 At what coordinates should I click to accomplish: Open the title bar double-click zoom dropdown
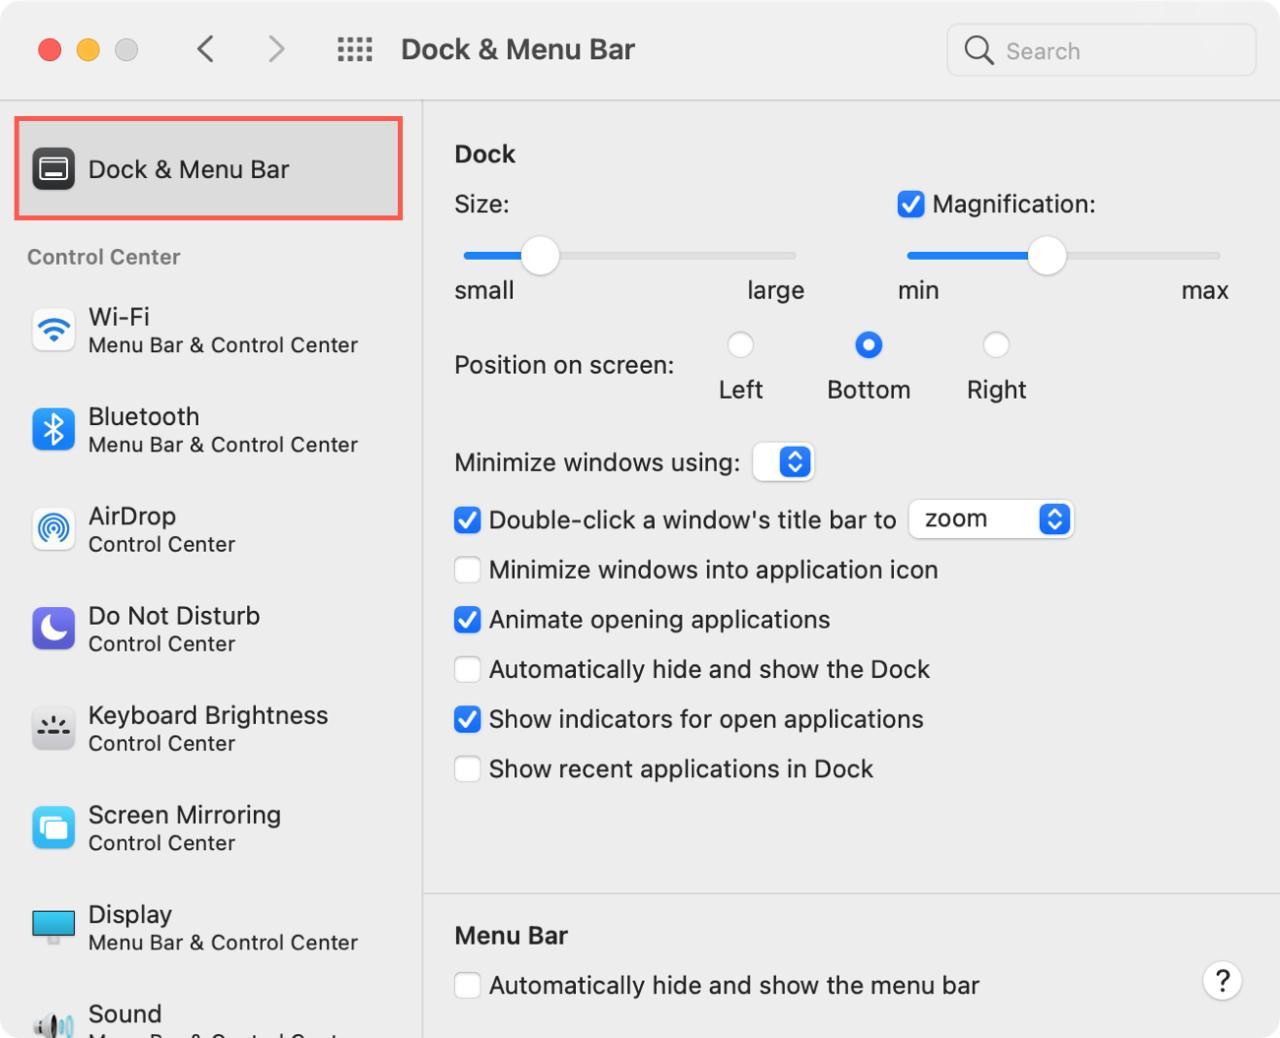(x=991, y=519)
